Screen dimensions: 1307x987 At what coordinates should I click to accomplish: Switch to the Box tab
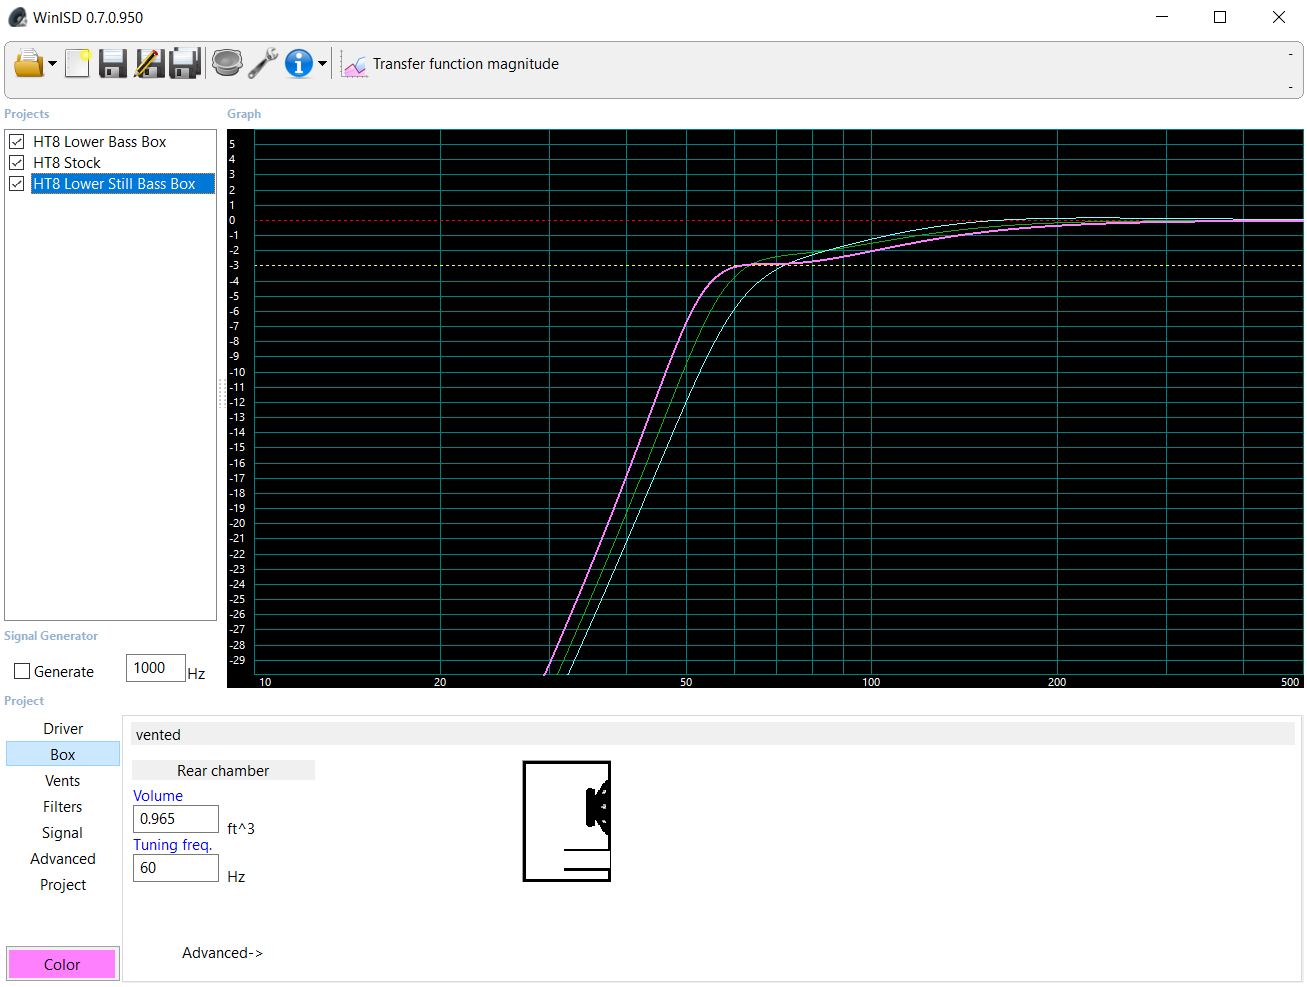[63, 755]
